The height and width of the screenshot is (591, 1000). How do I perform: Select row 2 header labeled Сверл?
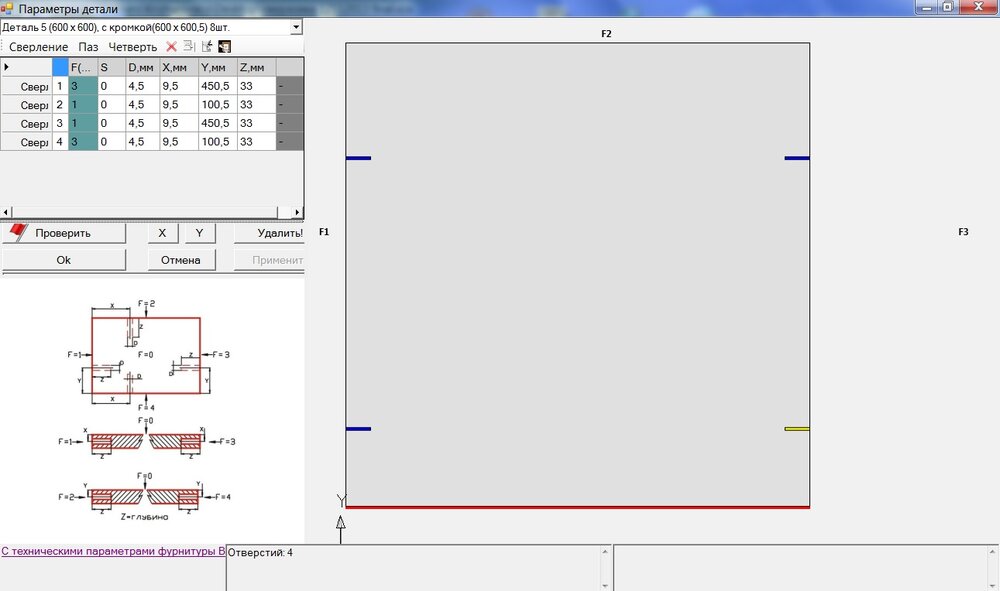coord(26,105)
